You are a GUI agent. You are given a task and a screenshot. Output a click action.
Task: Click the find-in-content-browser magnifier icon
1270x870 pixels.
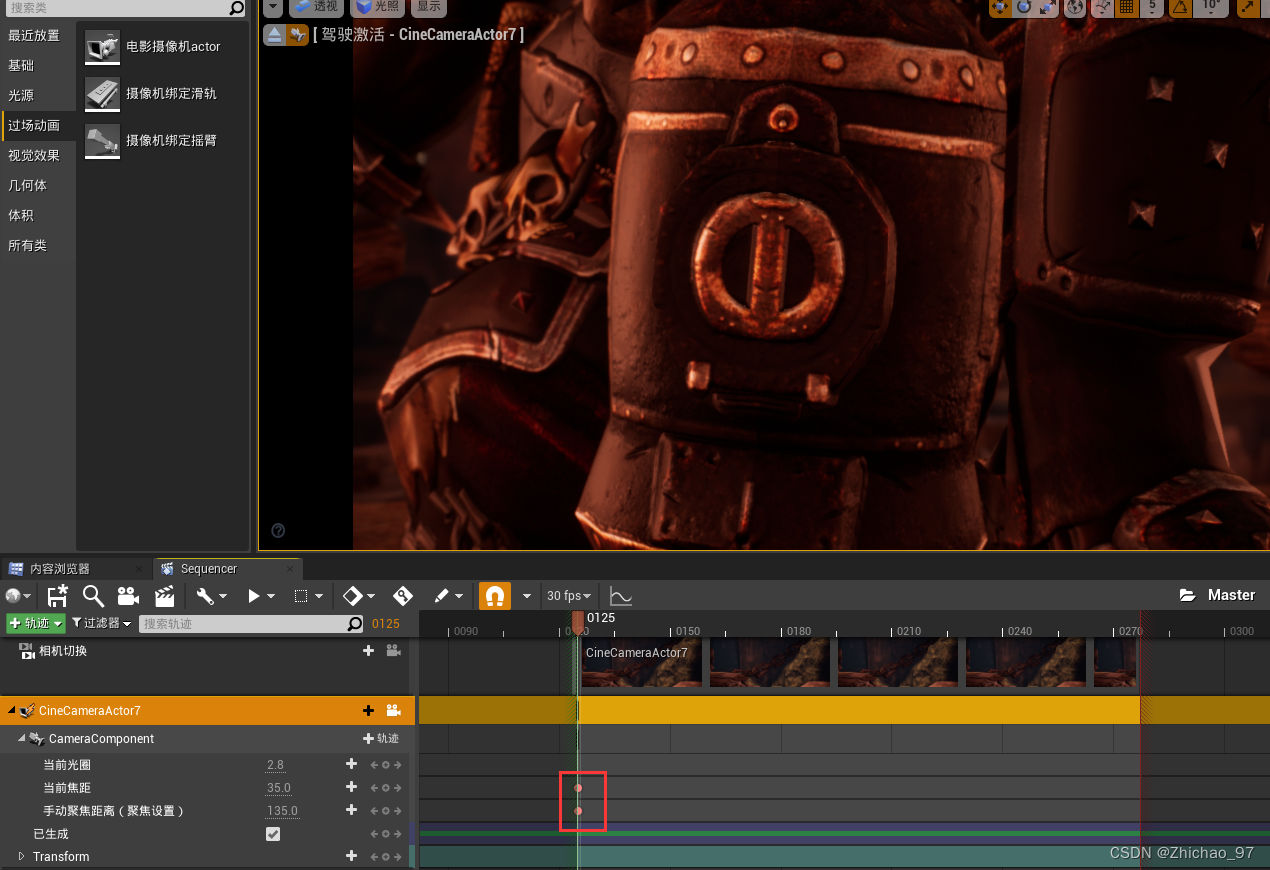click(x=93, y=596)
